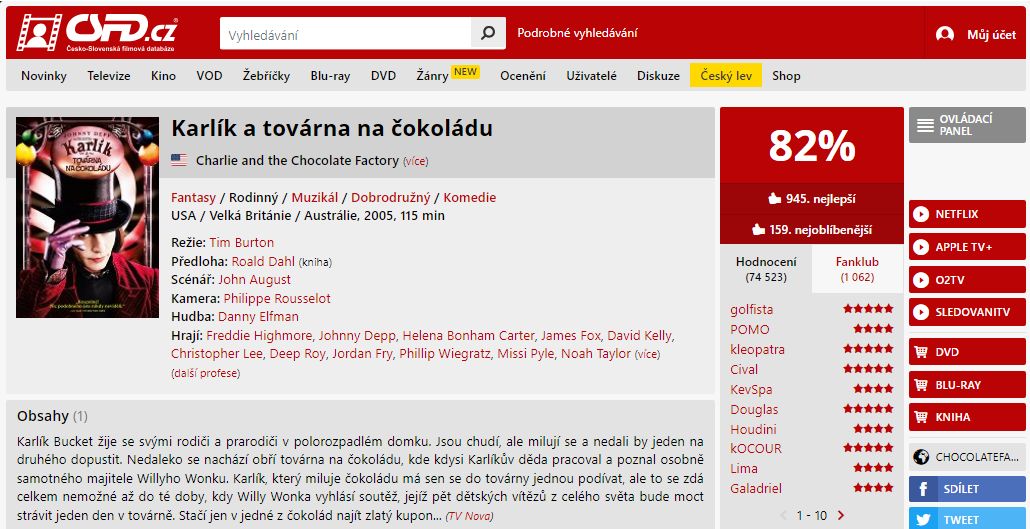Open the Shop menu item

786,76
